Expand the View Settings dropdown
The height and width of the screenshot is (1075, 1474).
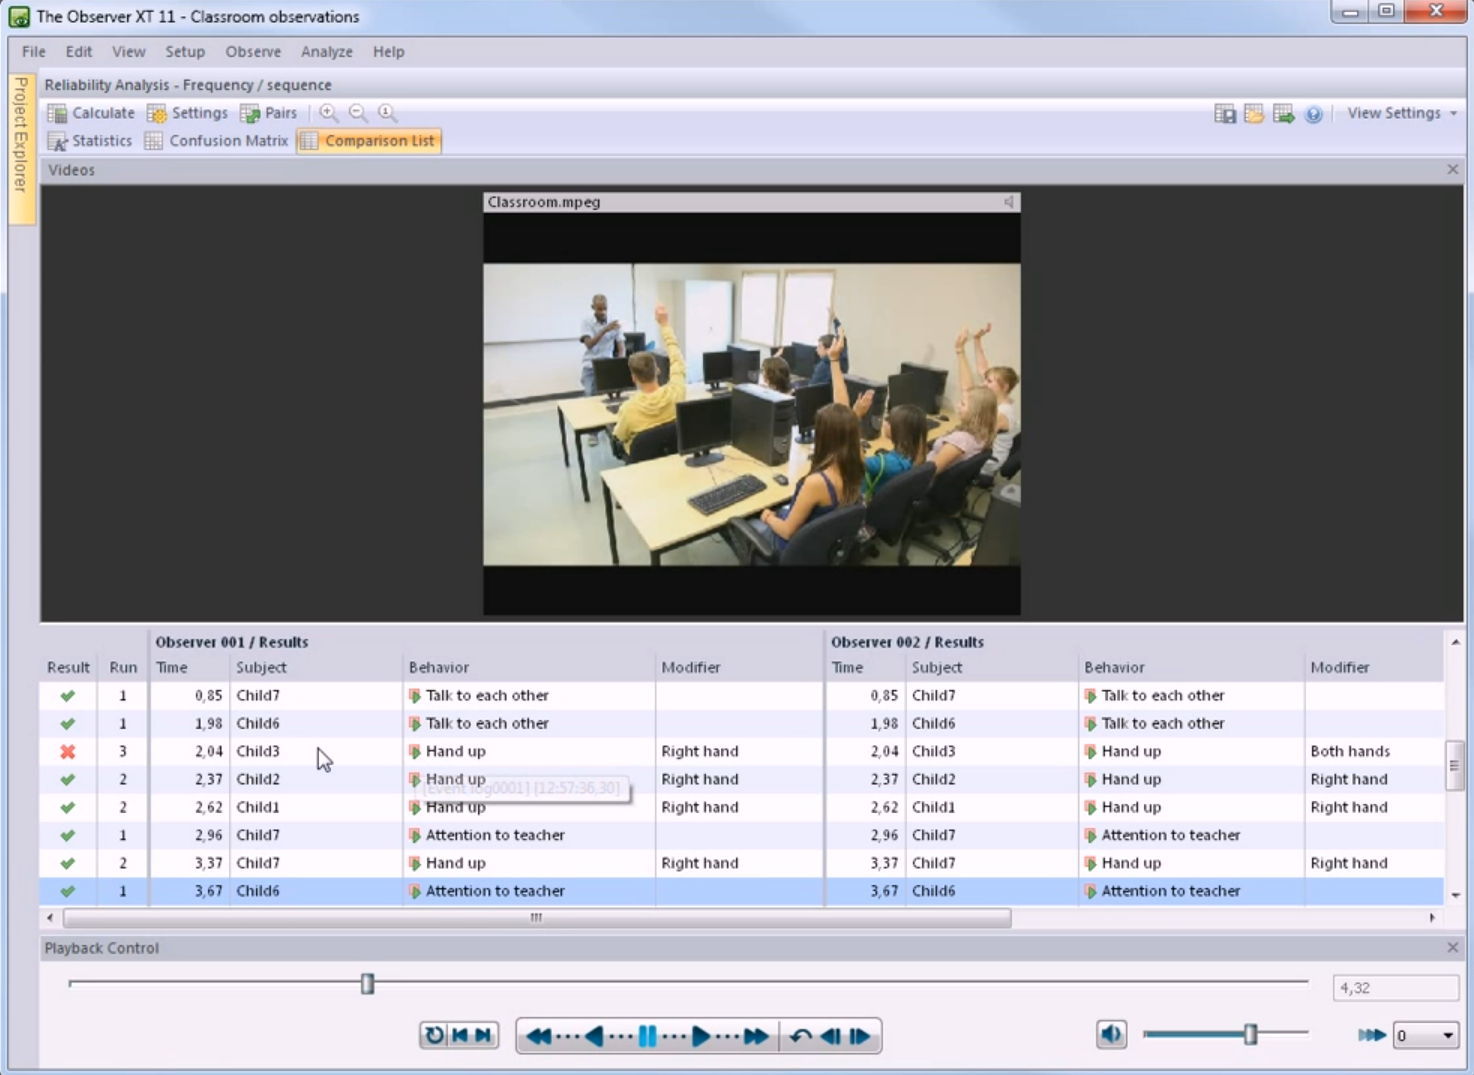point(1401,113)
